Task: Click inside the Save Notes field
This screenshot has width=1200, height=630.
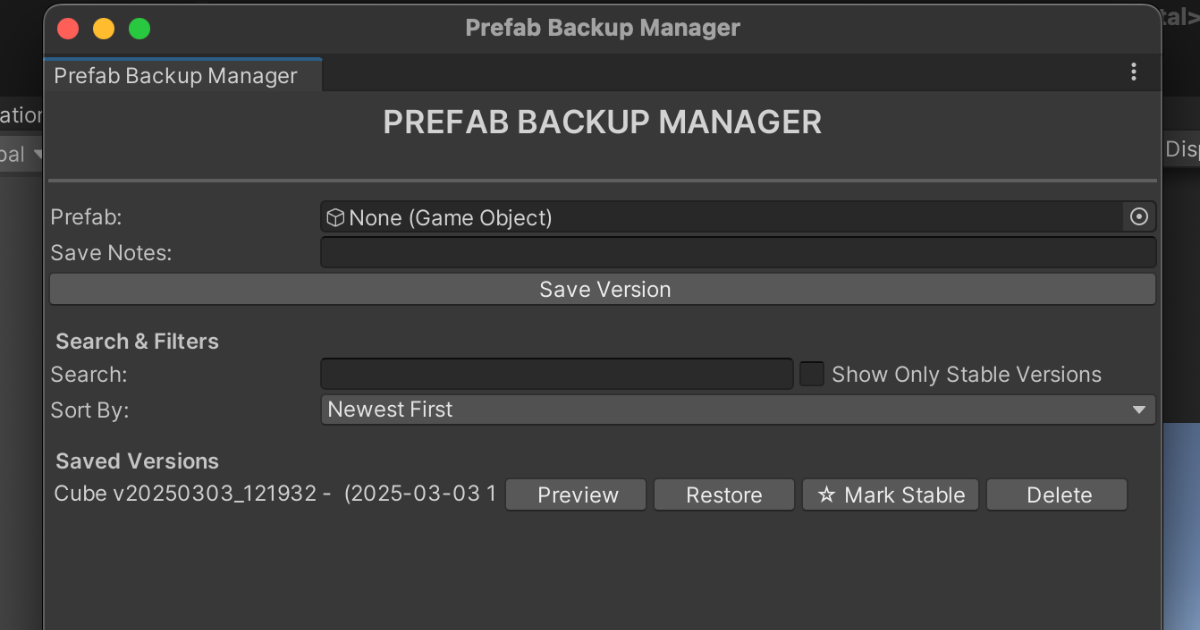Action: pyautogui.click(x=737, y=252)
